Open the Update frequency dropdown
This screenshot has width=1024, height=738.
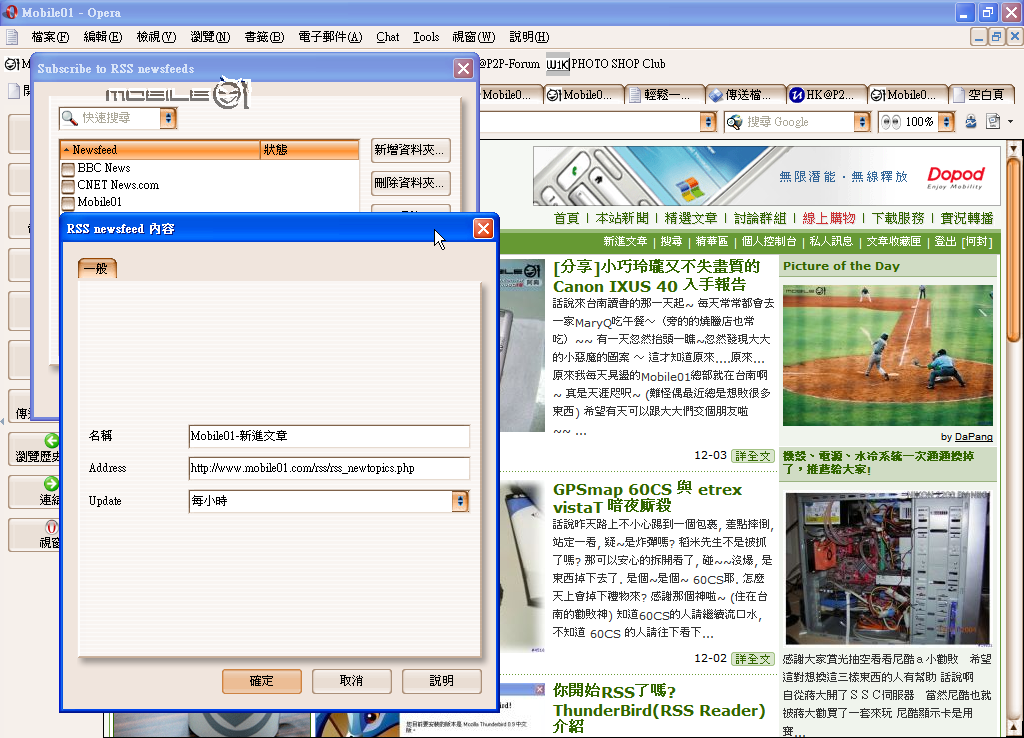pos(460,501)
